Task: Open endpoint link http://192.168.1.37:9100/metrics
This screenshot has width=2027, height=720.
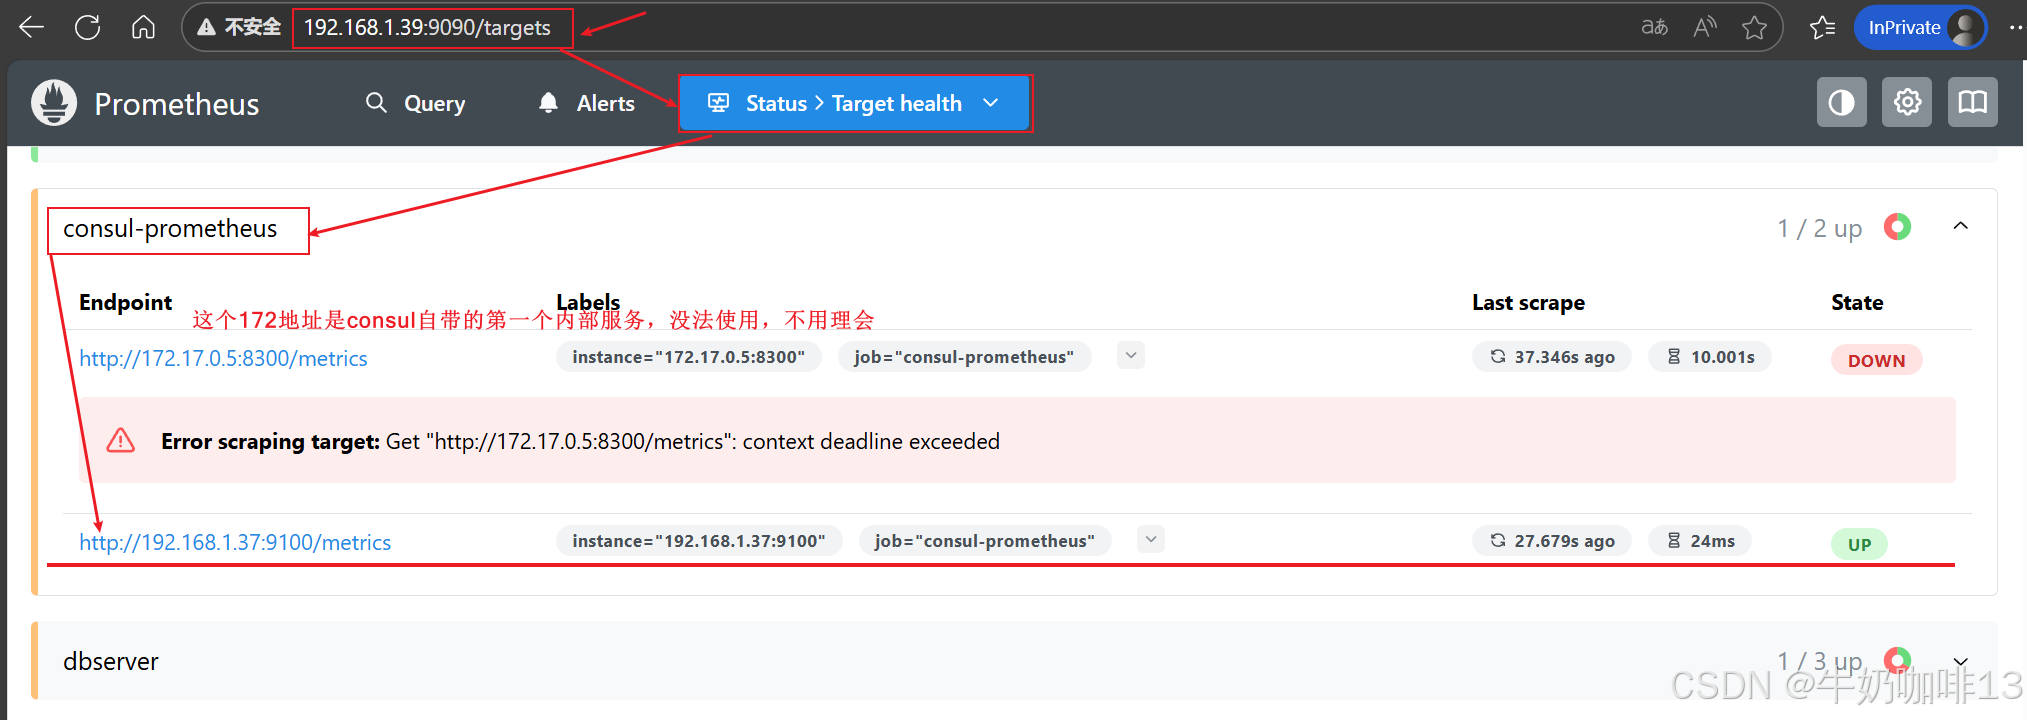Action: point(235,542)
